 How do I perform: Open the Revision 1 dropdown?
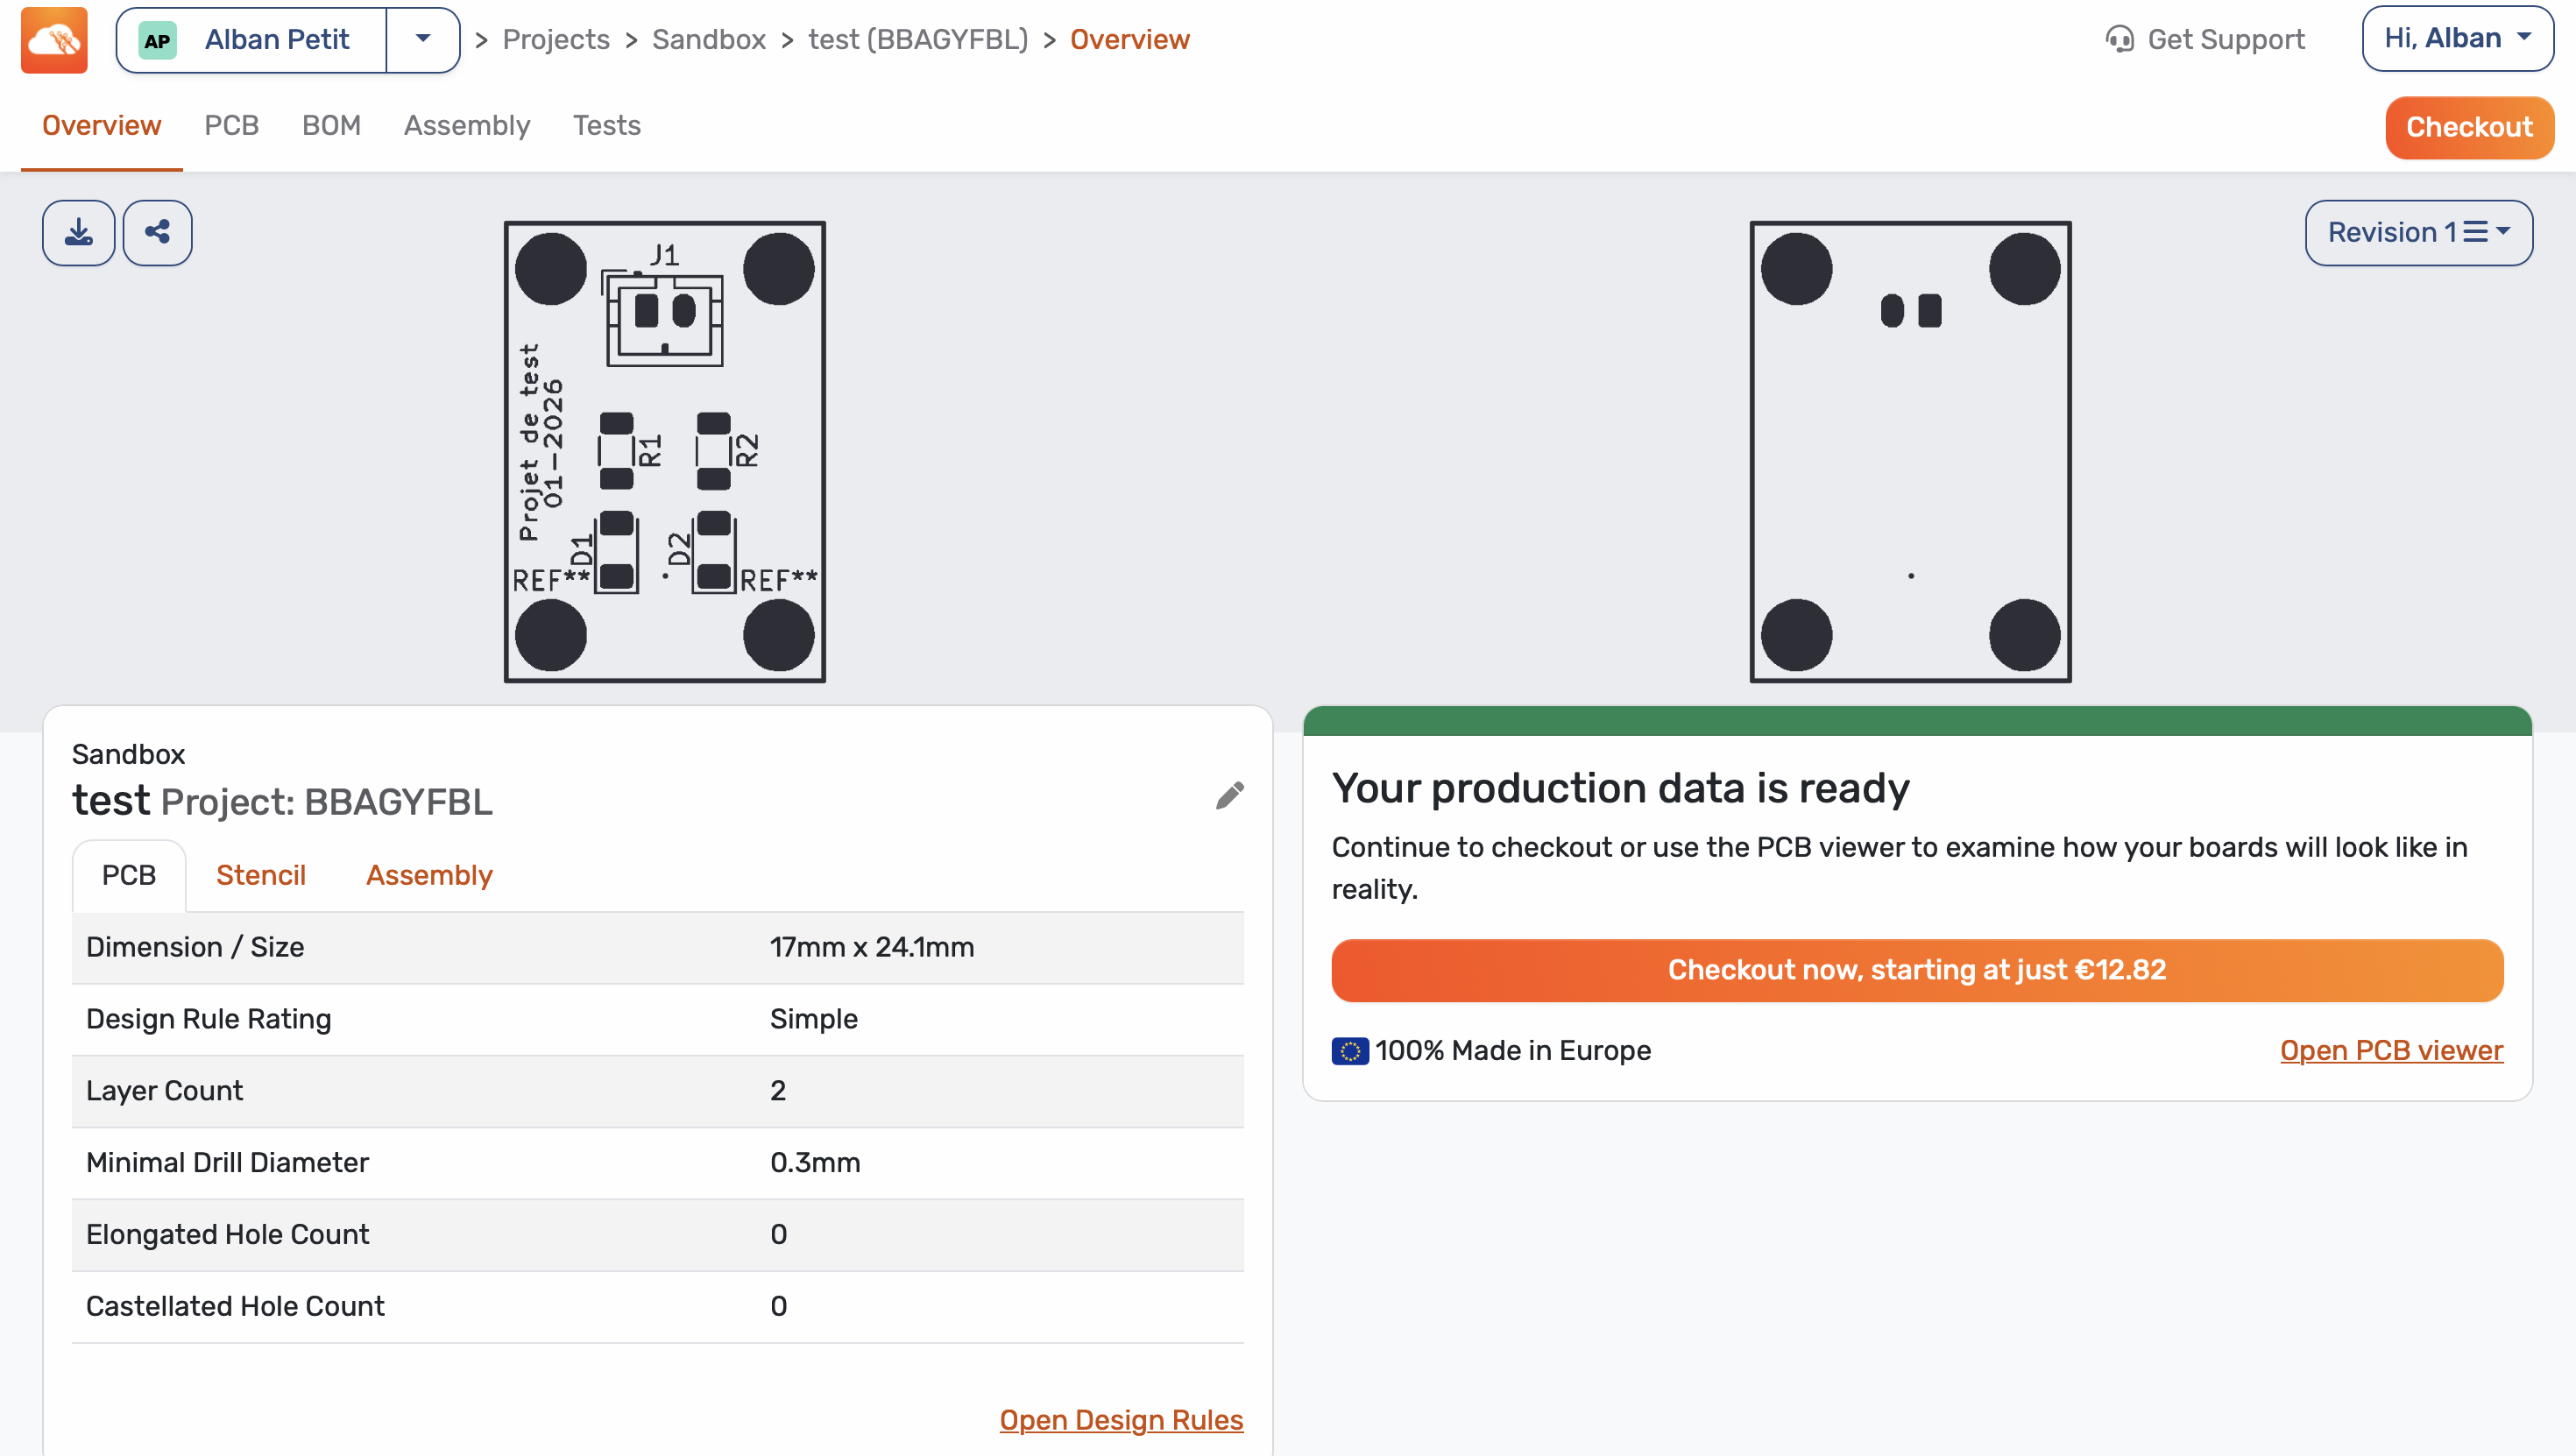point(2418,233)
